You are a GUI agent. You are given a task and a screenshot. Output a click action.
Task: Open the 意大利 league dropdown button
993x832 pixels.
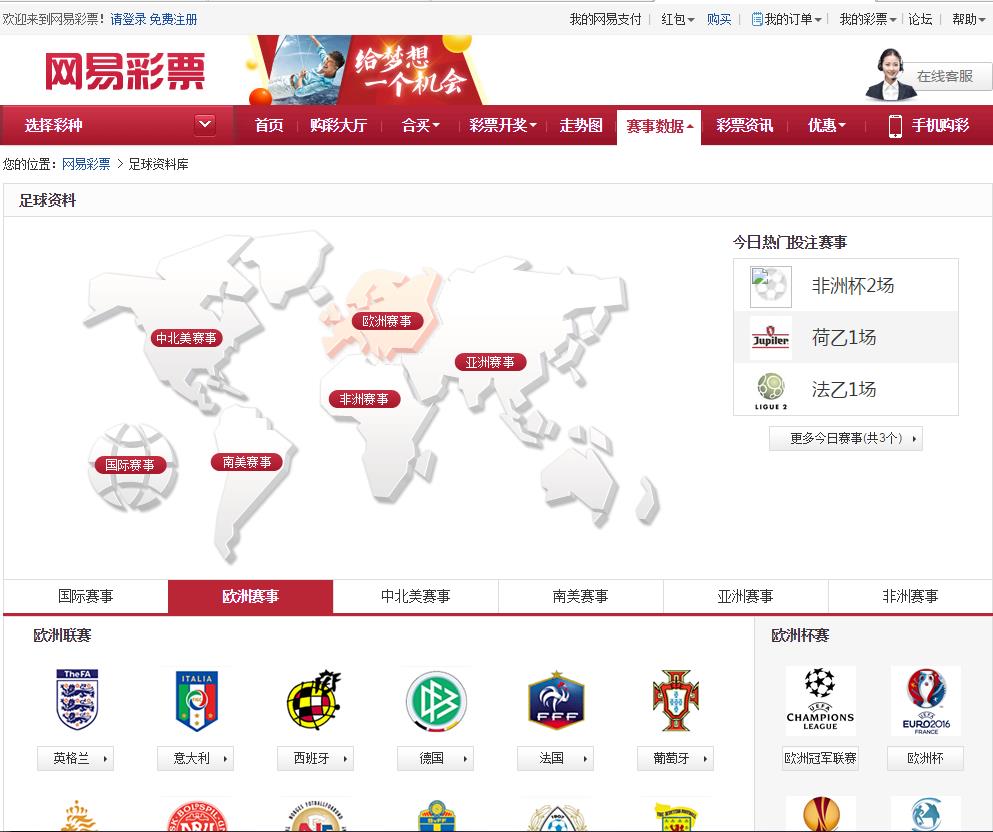[x=196, y=758]
